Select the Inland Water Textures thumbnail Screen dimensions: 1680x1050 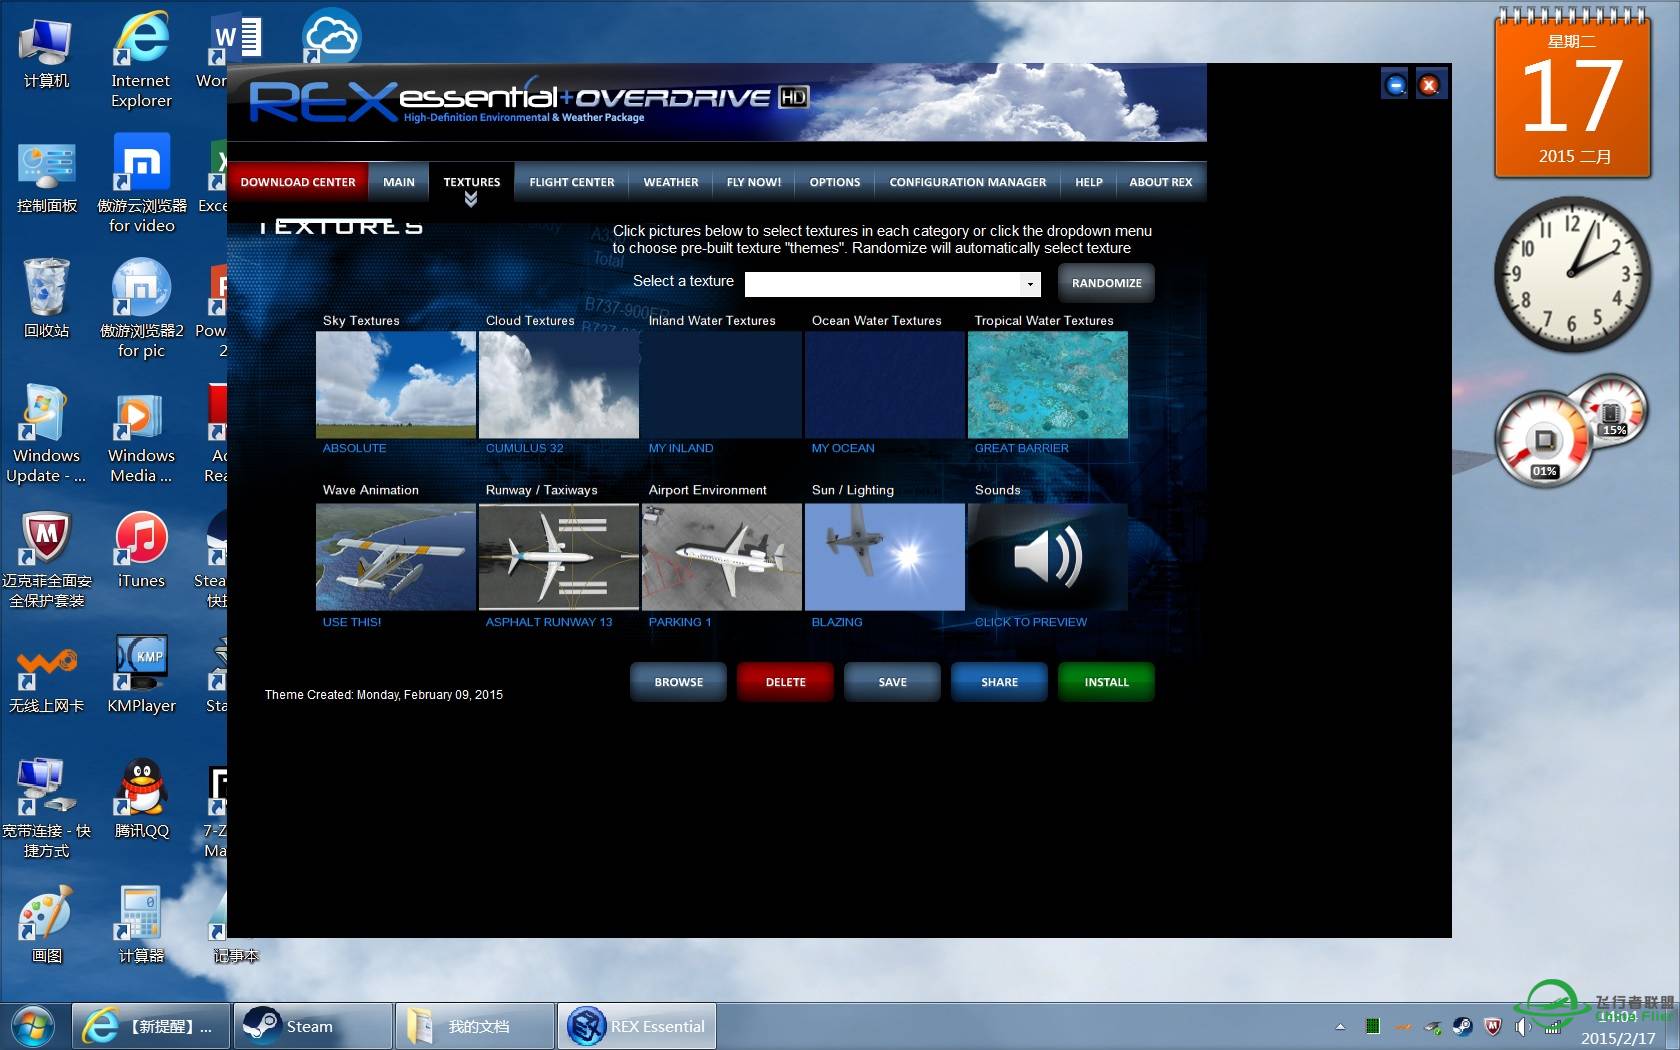coord(722,385)
